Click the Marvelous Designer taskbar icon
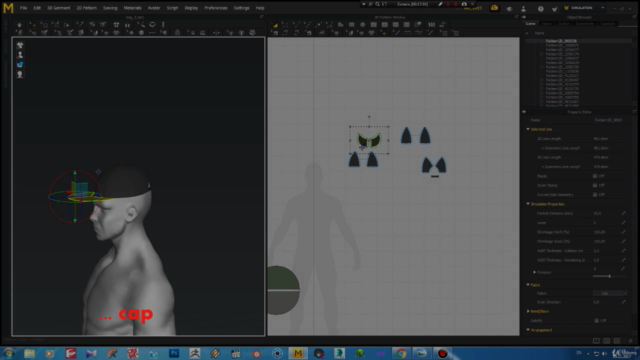The image size is (640, 360). tap(298, 353)
